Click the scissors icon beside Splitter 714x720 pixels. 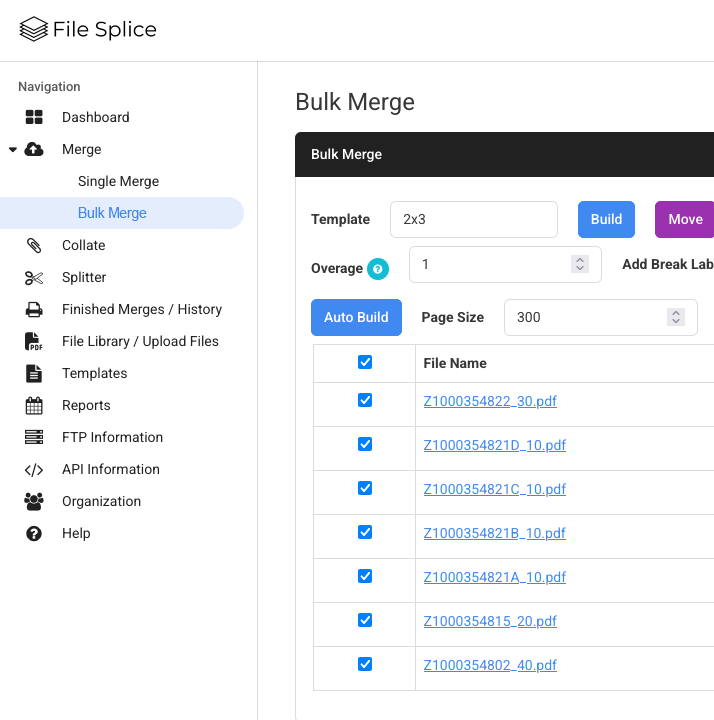[34, 277]
